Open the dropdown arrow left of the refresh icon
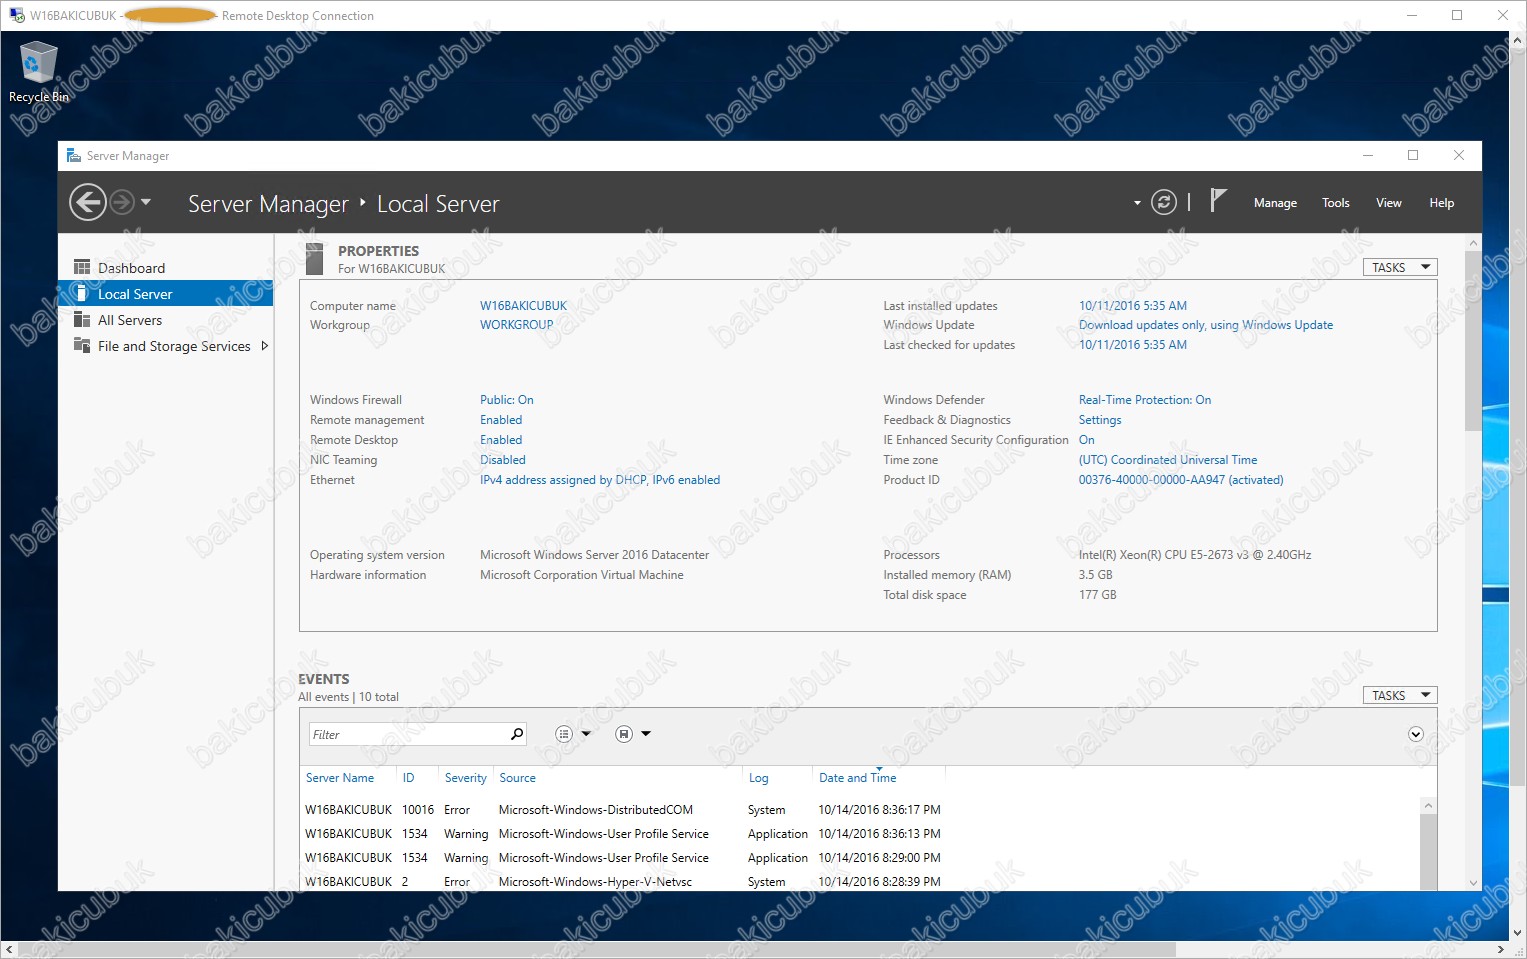 1137,203
